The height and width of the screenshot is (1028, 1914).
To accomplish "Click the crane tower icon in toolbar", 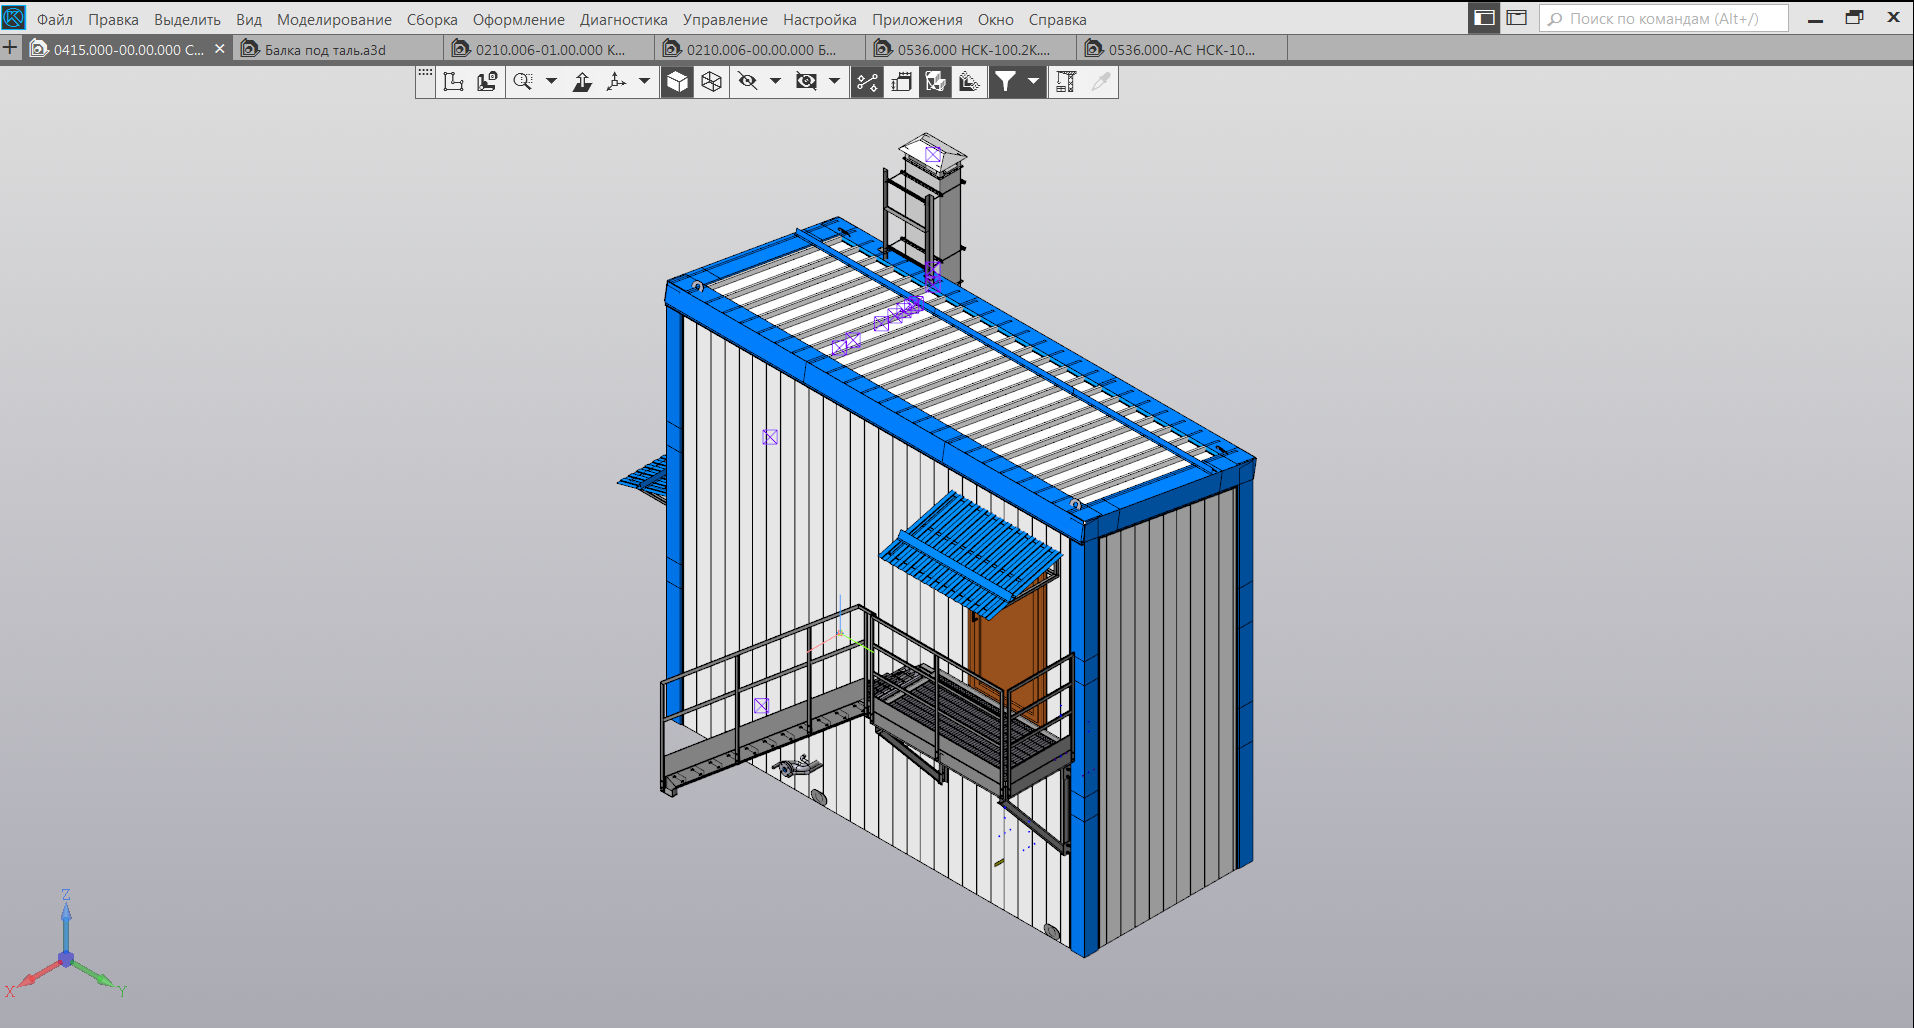I will pyautogui.click(x=1066, y=82).
